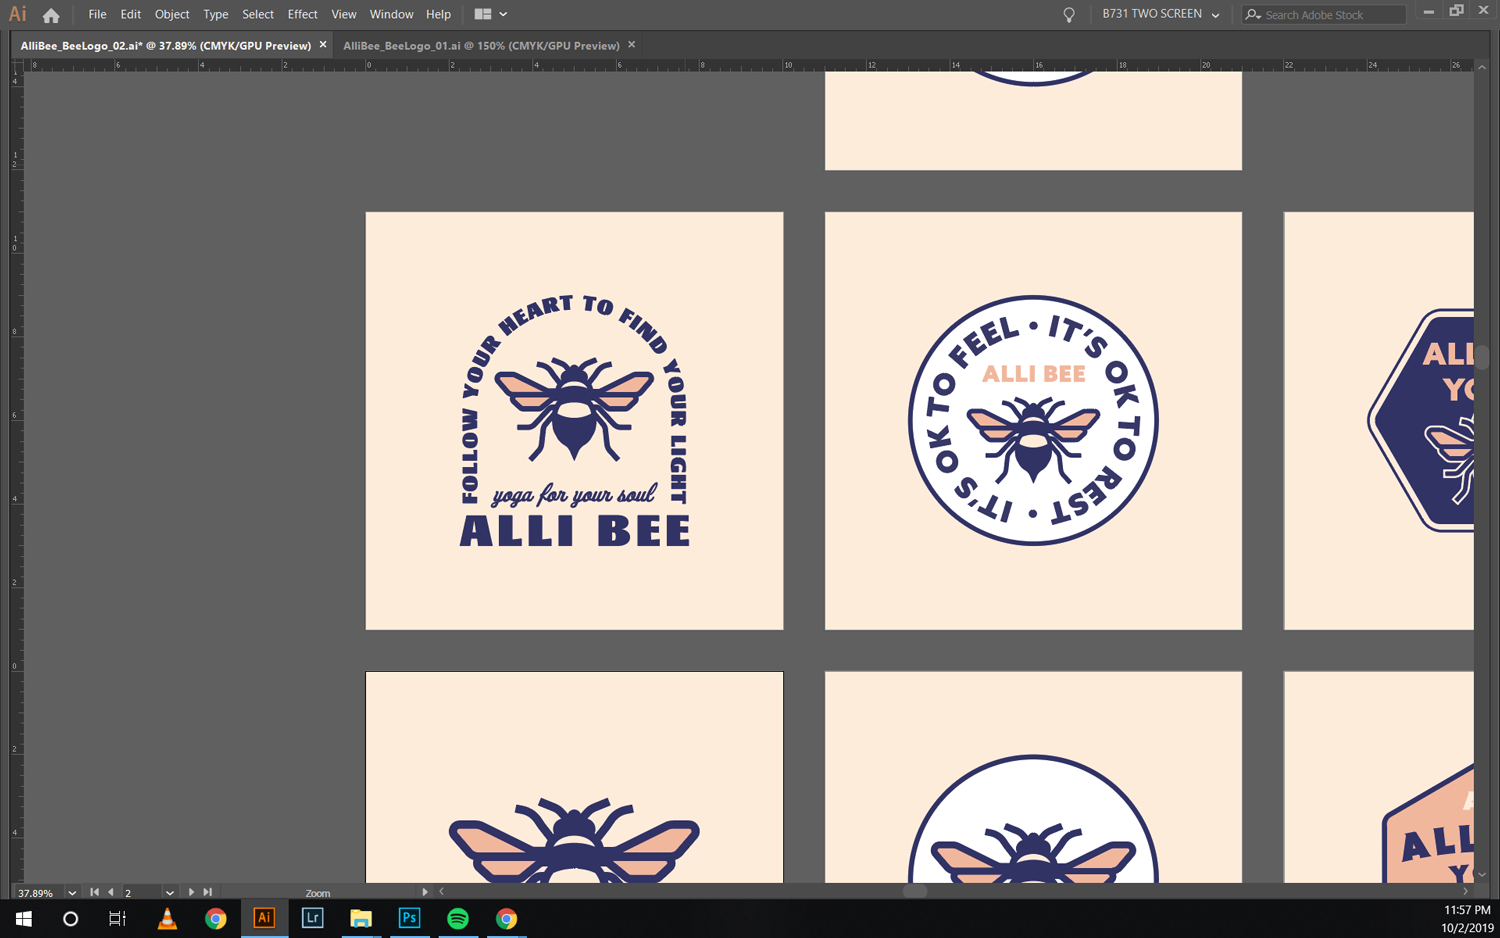Open Spotify from the taskbar
Screen dimensions: 1500x938
click(458, 918)
